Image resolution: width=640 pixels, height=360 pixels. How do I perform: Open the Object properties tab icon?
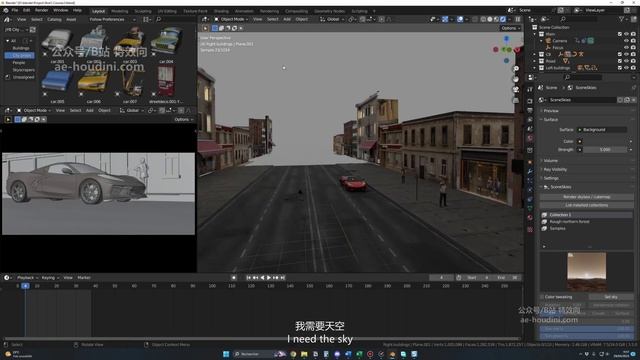(530, 162)
